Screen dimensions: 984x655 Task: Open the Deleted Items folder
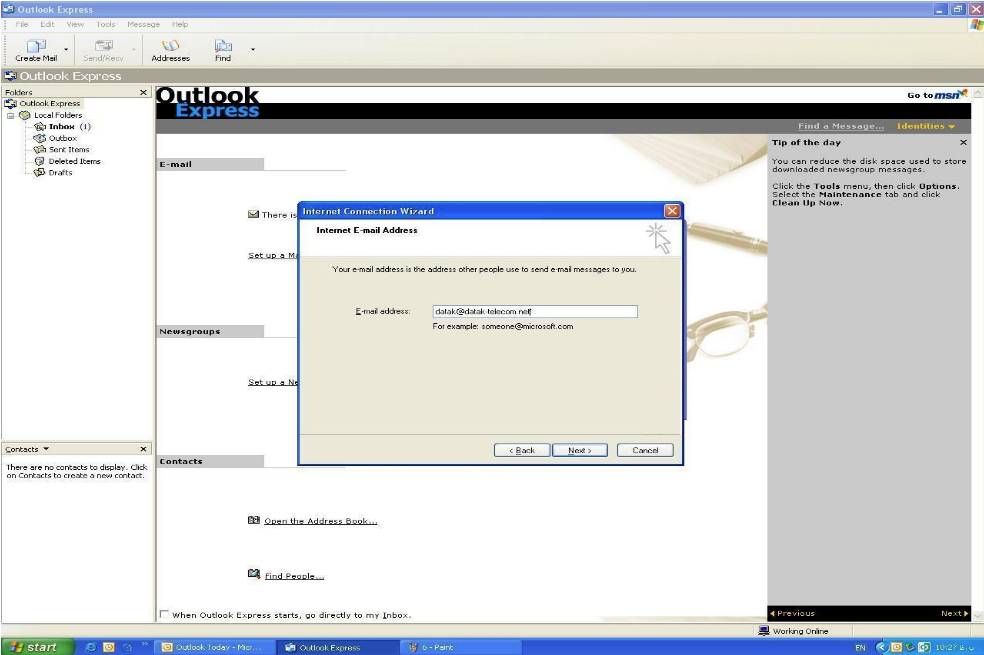[x=67, y=161]
